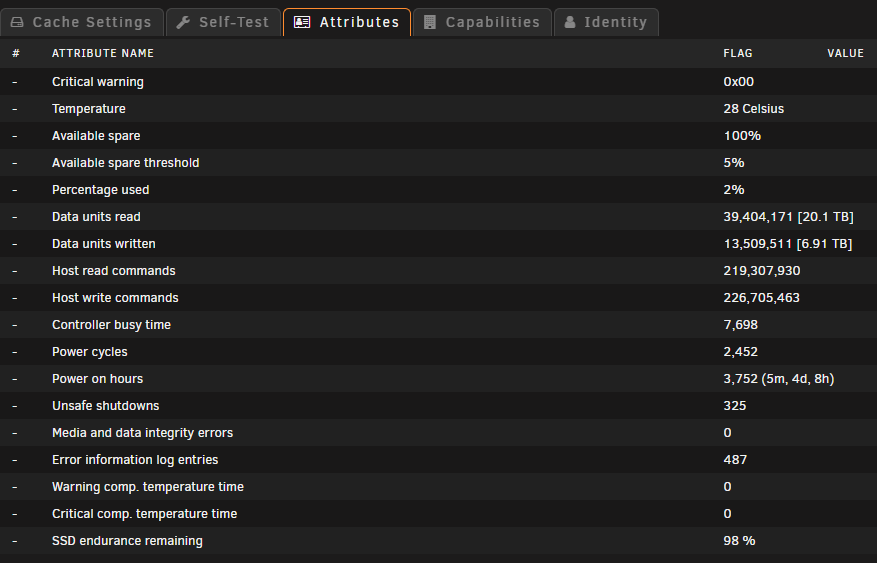Select the Power on hours attribute name
Image resolution: width=877 pixels, height=563 pixels.
pyautogui.click(x=97, y=379)
